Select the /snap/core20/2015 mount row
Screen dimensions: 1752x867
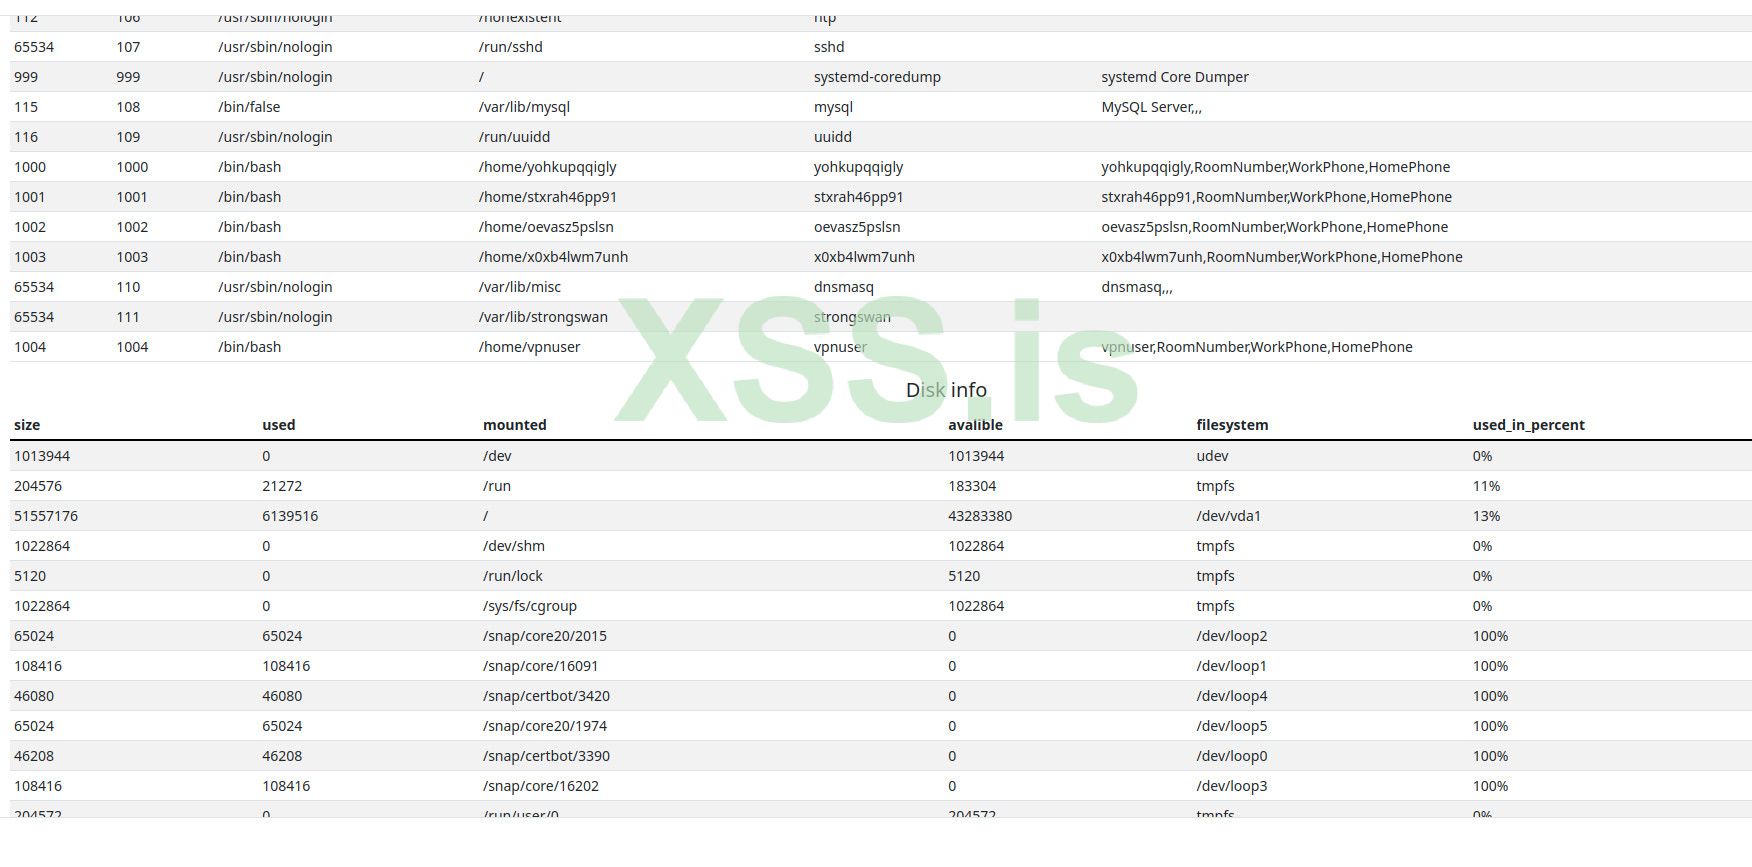pos(545,636)
